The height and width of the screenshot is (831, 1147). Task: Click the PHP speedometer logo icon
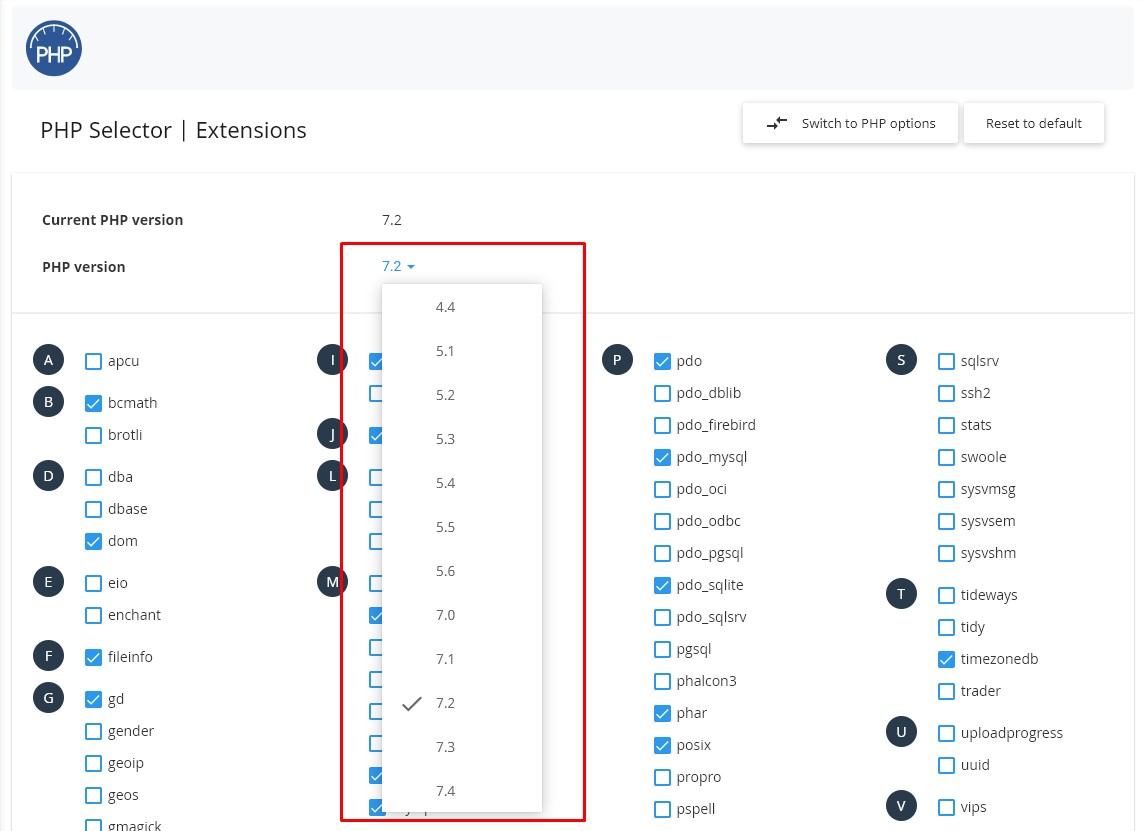[54, 48]
